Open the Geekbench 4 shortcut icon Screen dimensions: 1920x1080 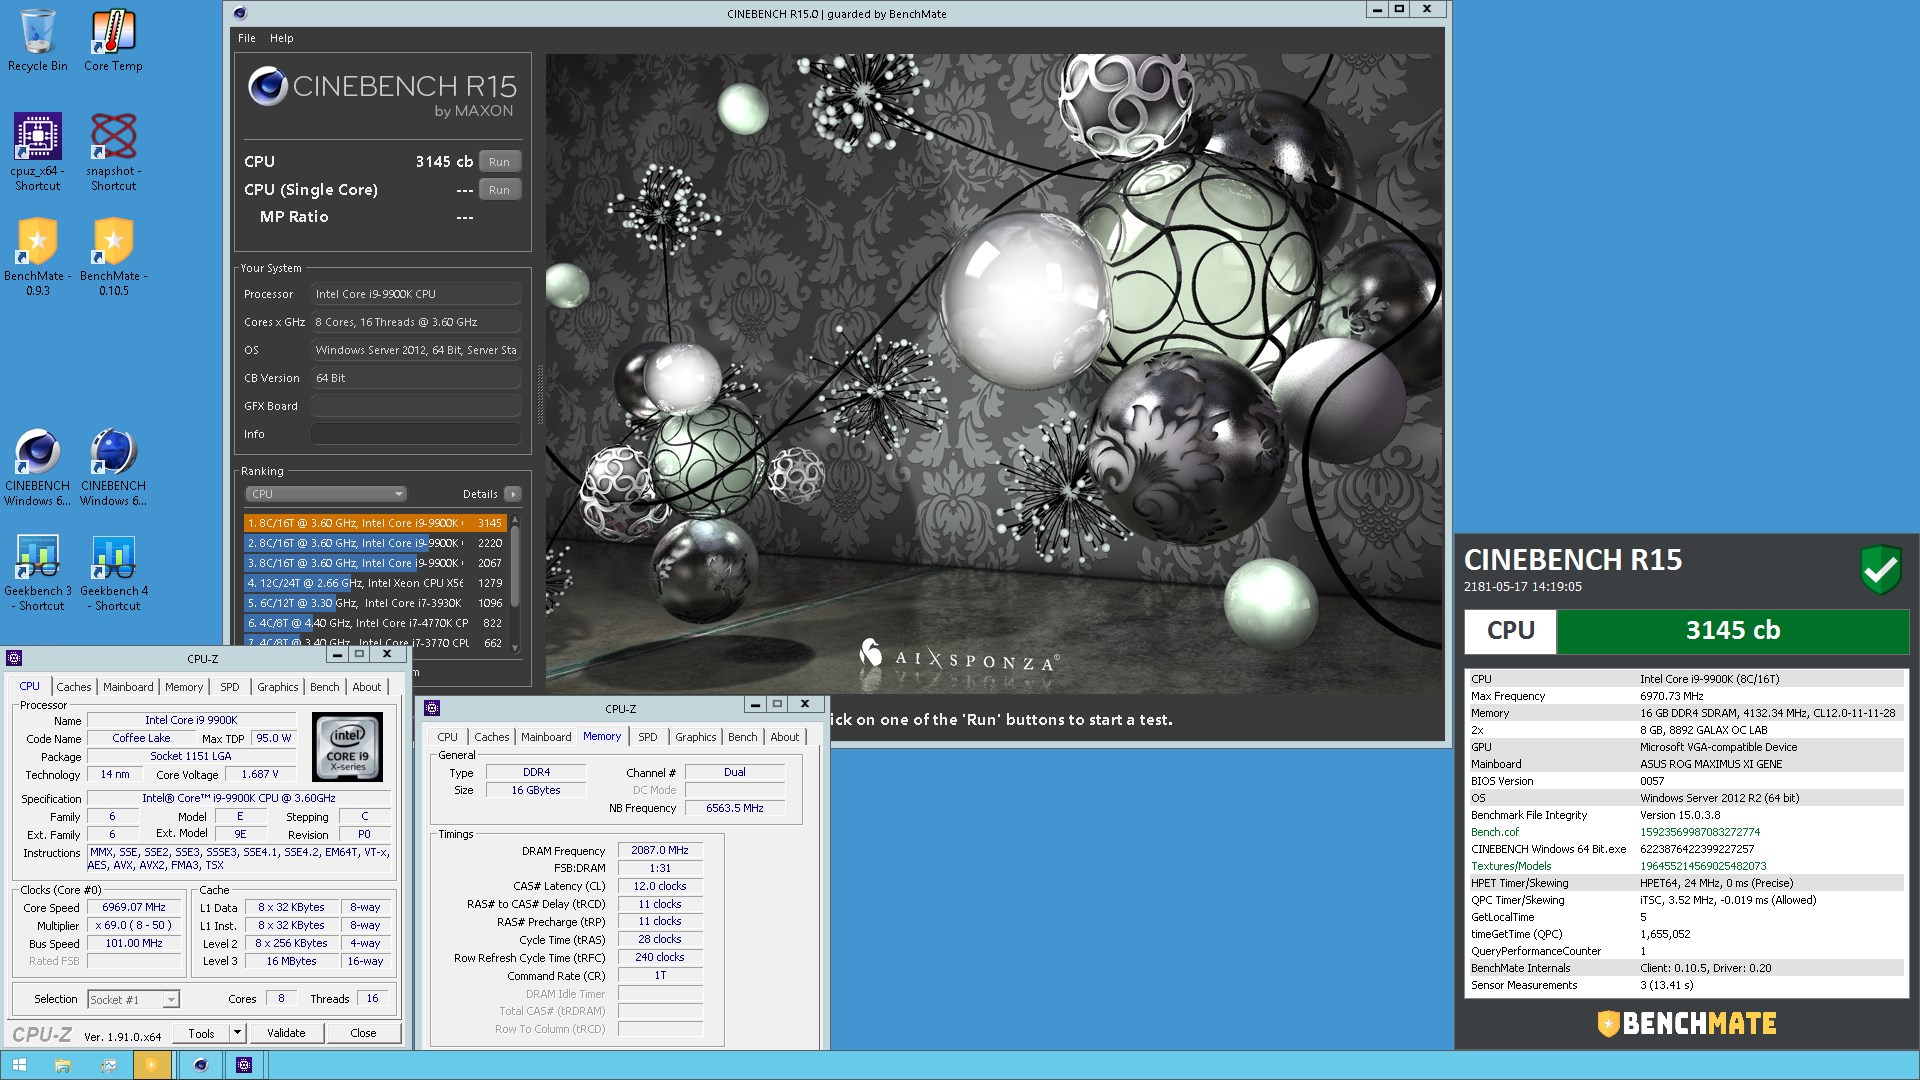[x=113, y=572]
